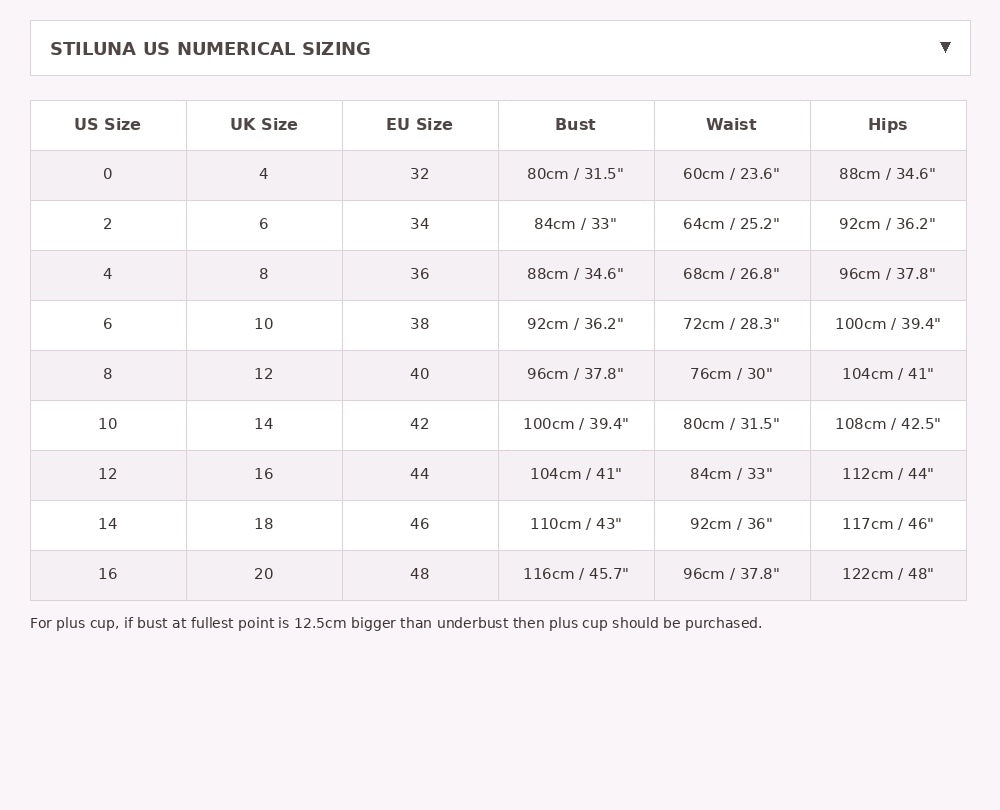Click the Bust column header
The height and width of the screenshot is (810, 1000).
pos(575,125)
